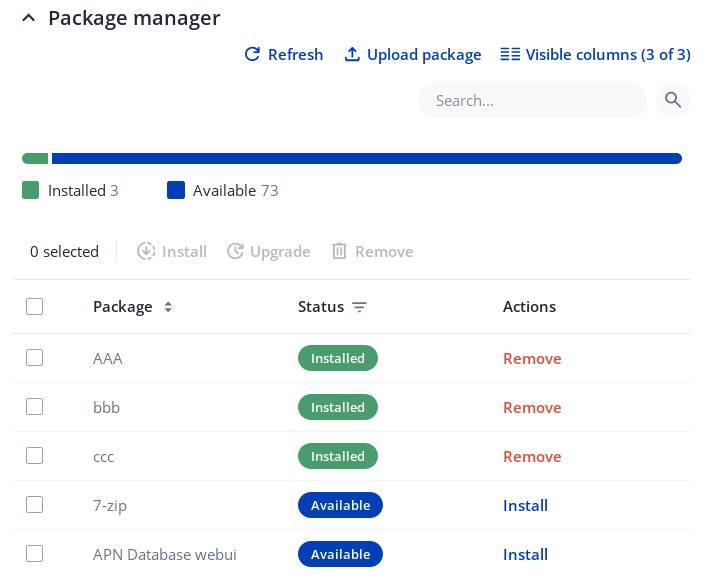Tick the select-all checkbox in header

pyautogui.click(x=35, y=307)
